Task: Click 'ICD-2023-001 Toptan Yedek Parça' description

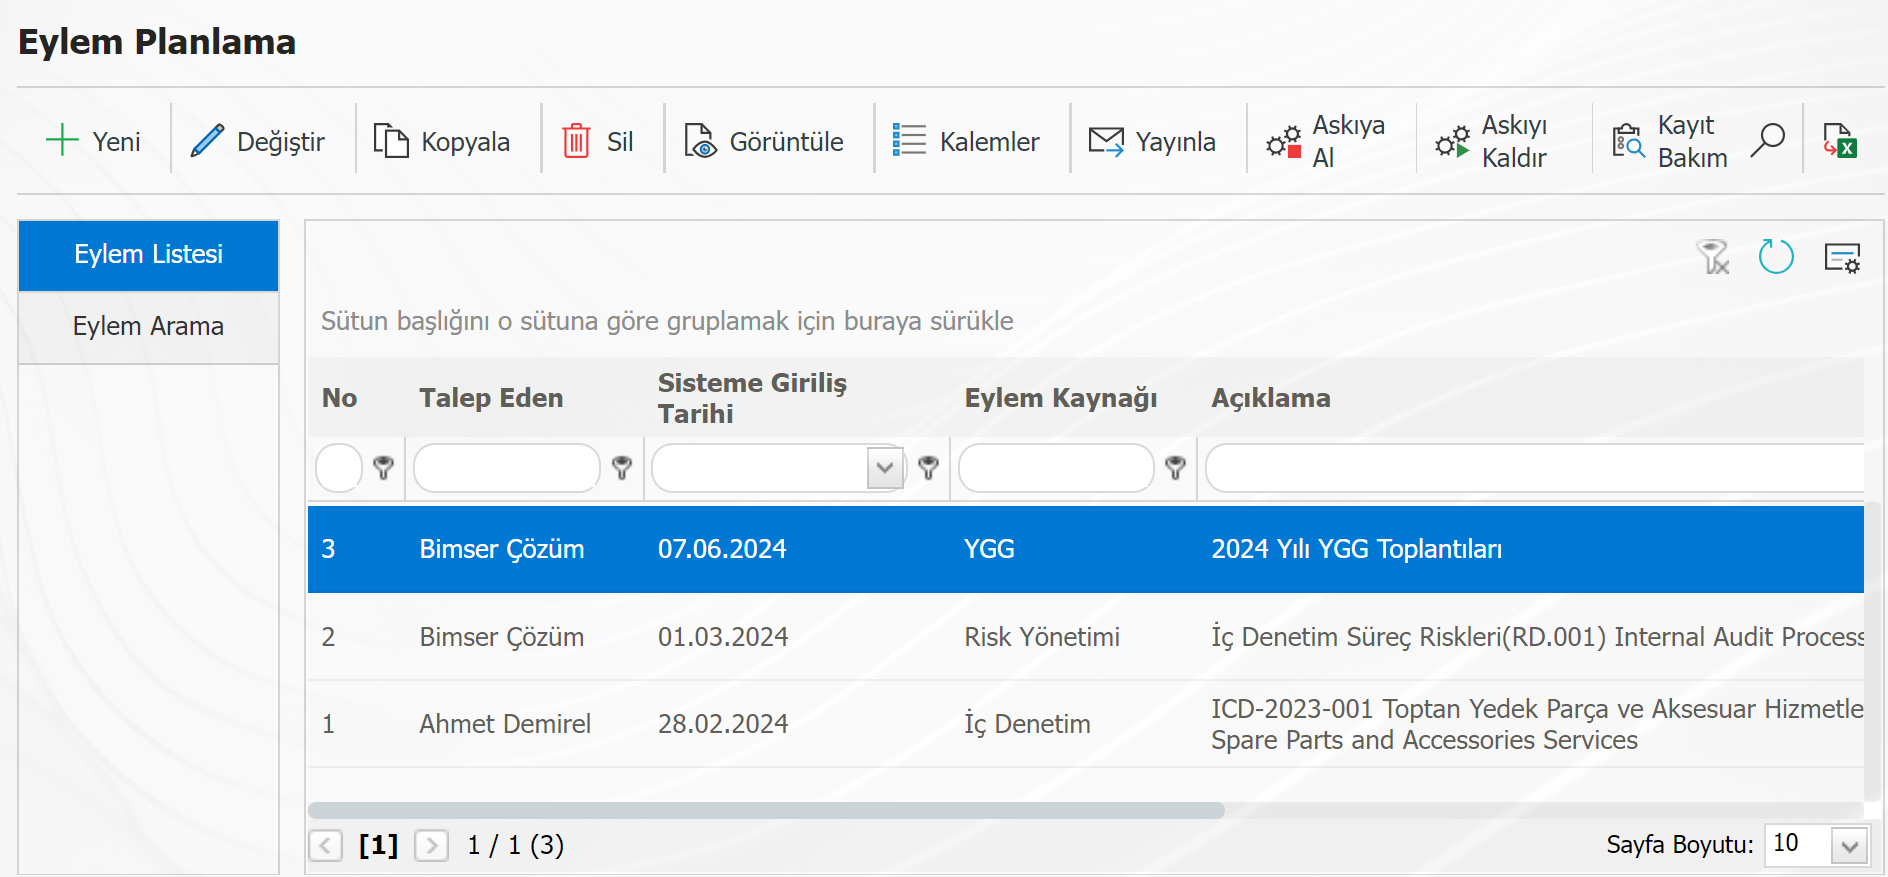Action: pyautogui.click(x=1538, y=724)
